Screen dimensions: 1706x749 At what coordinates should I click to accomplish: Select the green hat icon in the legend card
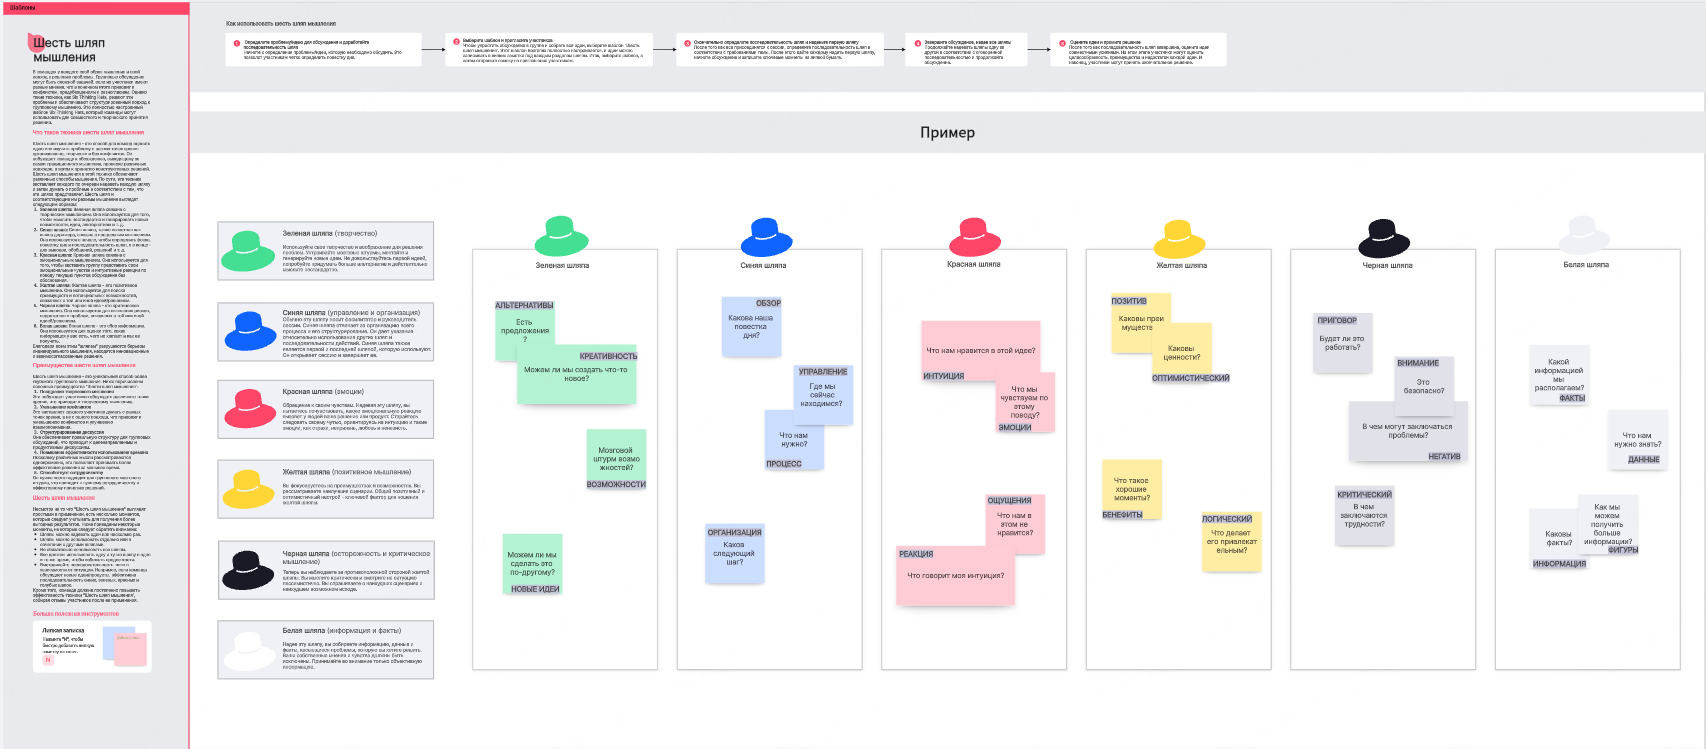(248, 250)
